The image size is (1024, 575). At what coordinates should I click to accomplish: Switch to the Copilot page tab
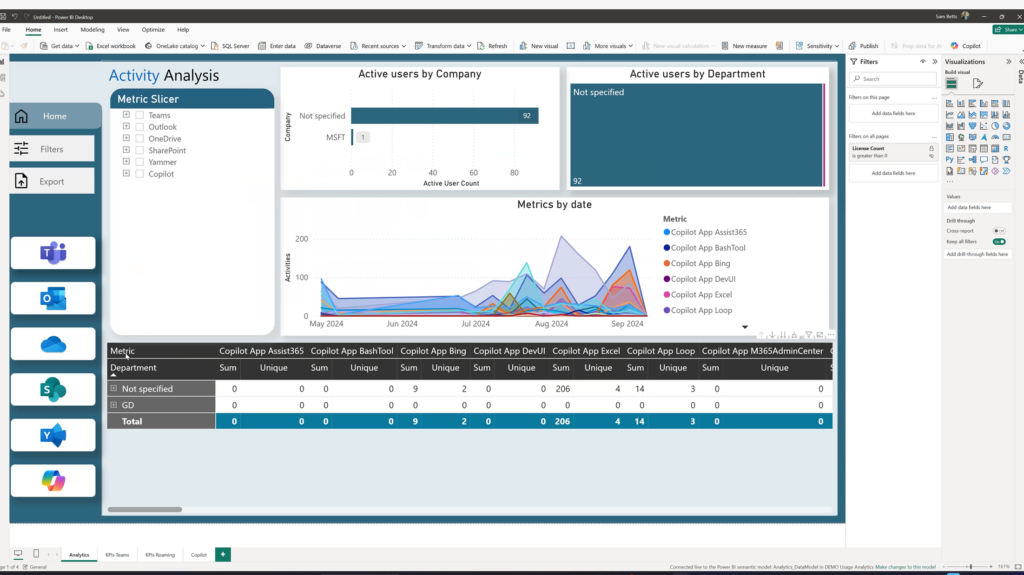tap(199, 555)
